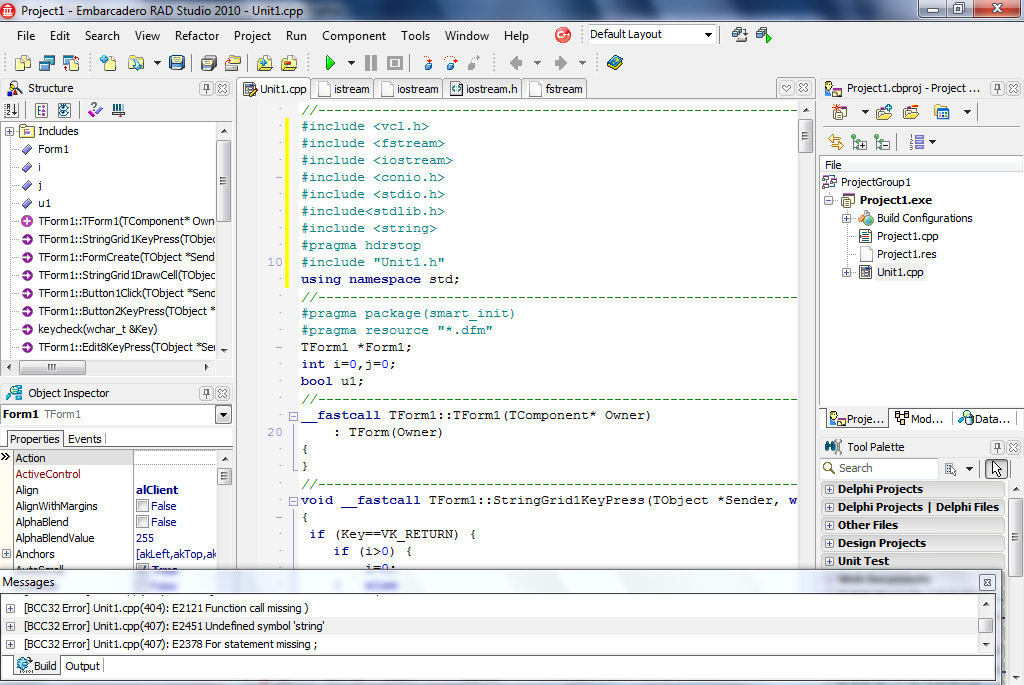Click the Save floppy disk toolbar icon
Screen dimensions: 1024x685
(x=177, y=63)
